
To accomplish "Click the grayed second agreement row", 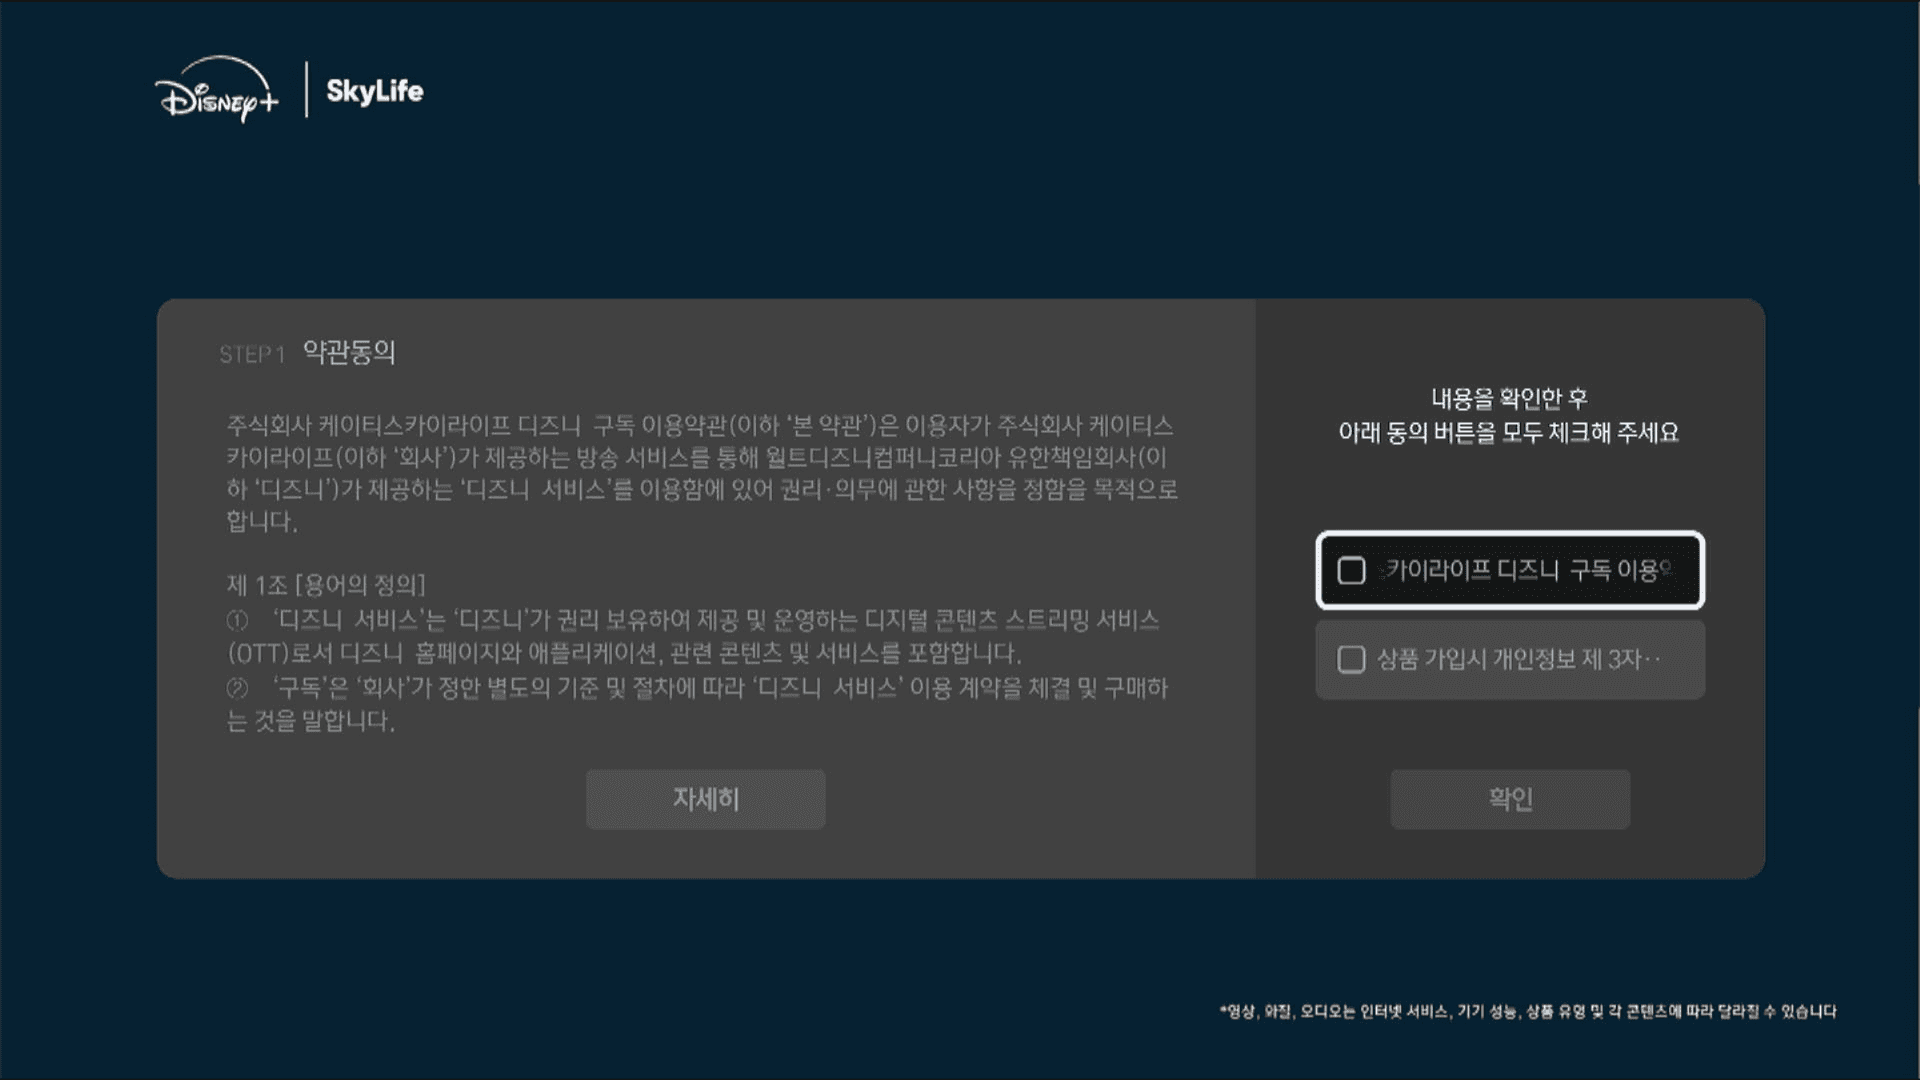I will click(x=1510, y=659).
